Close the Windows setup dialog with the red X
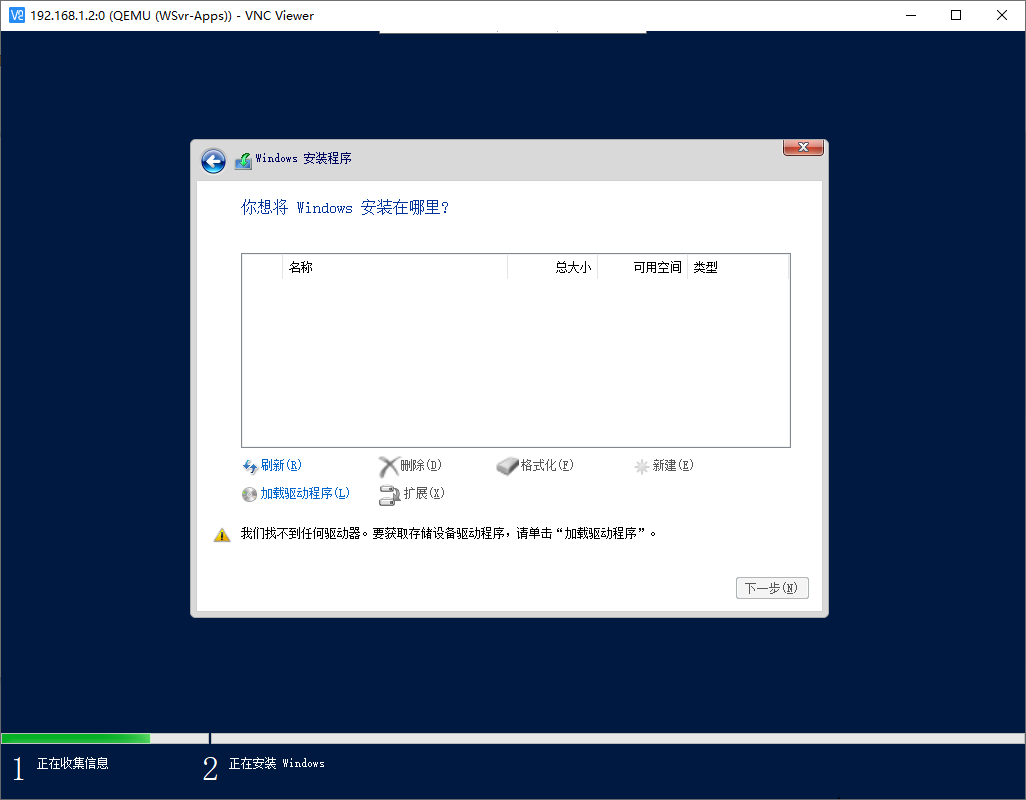The width and height of the screenshot is (1026, 800). (x=803, y=147)
